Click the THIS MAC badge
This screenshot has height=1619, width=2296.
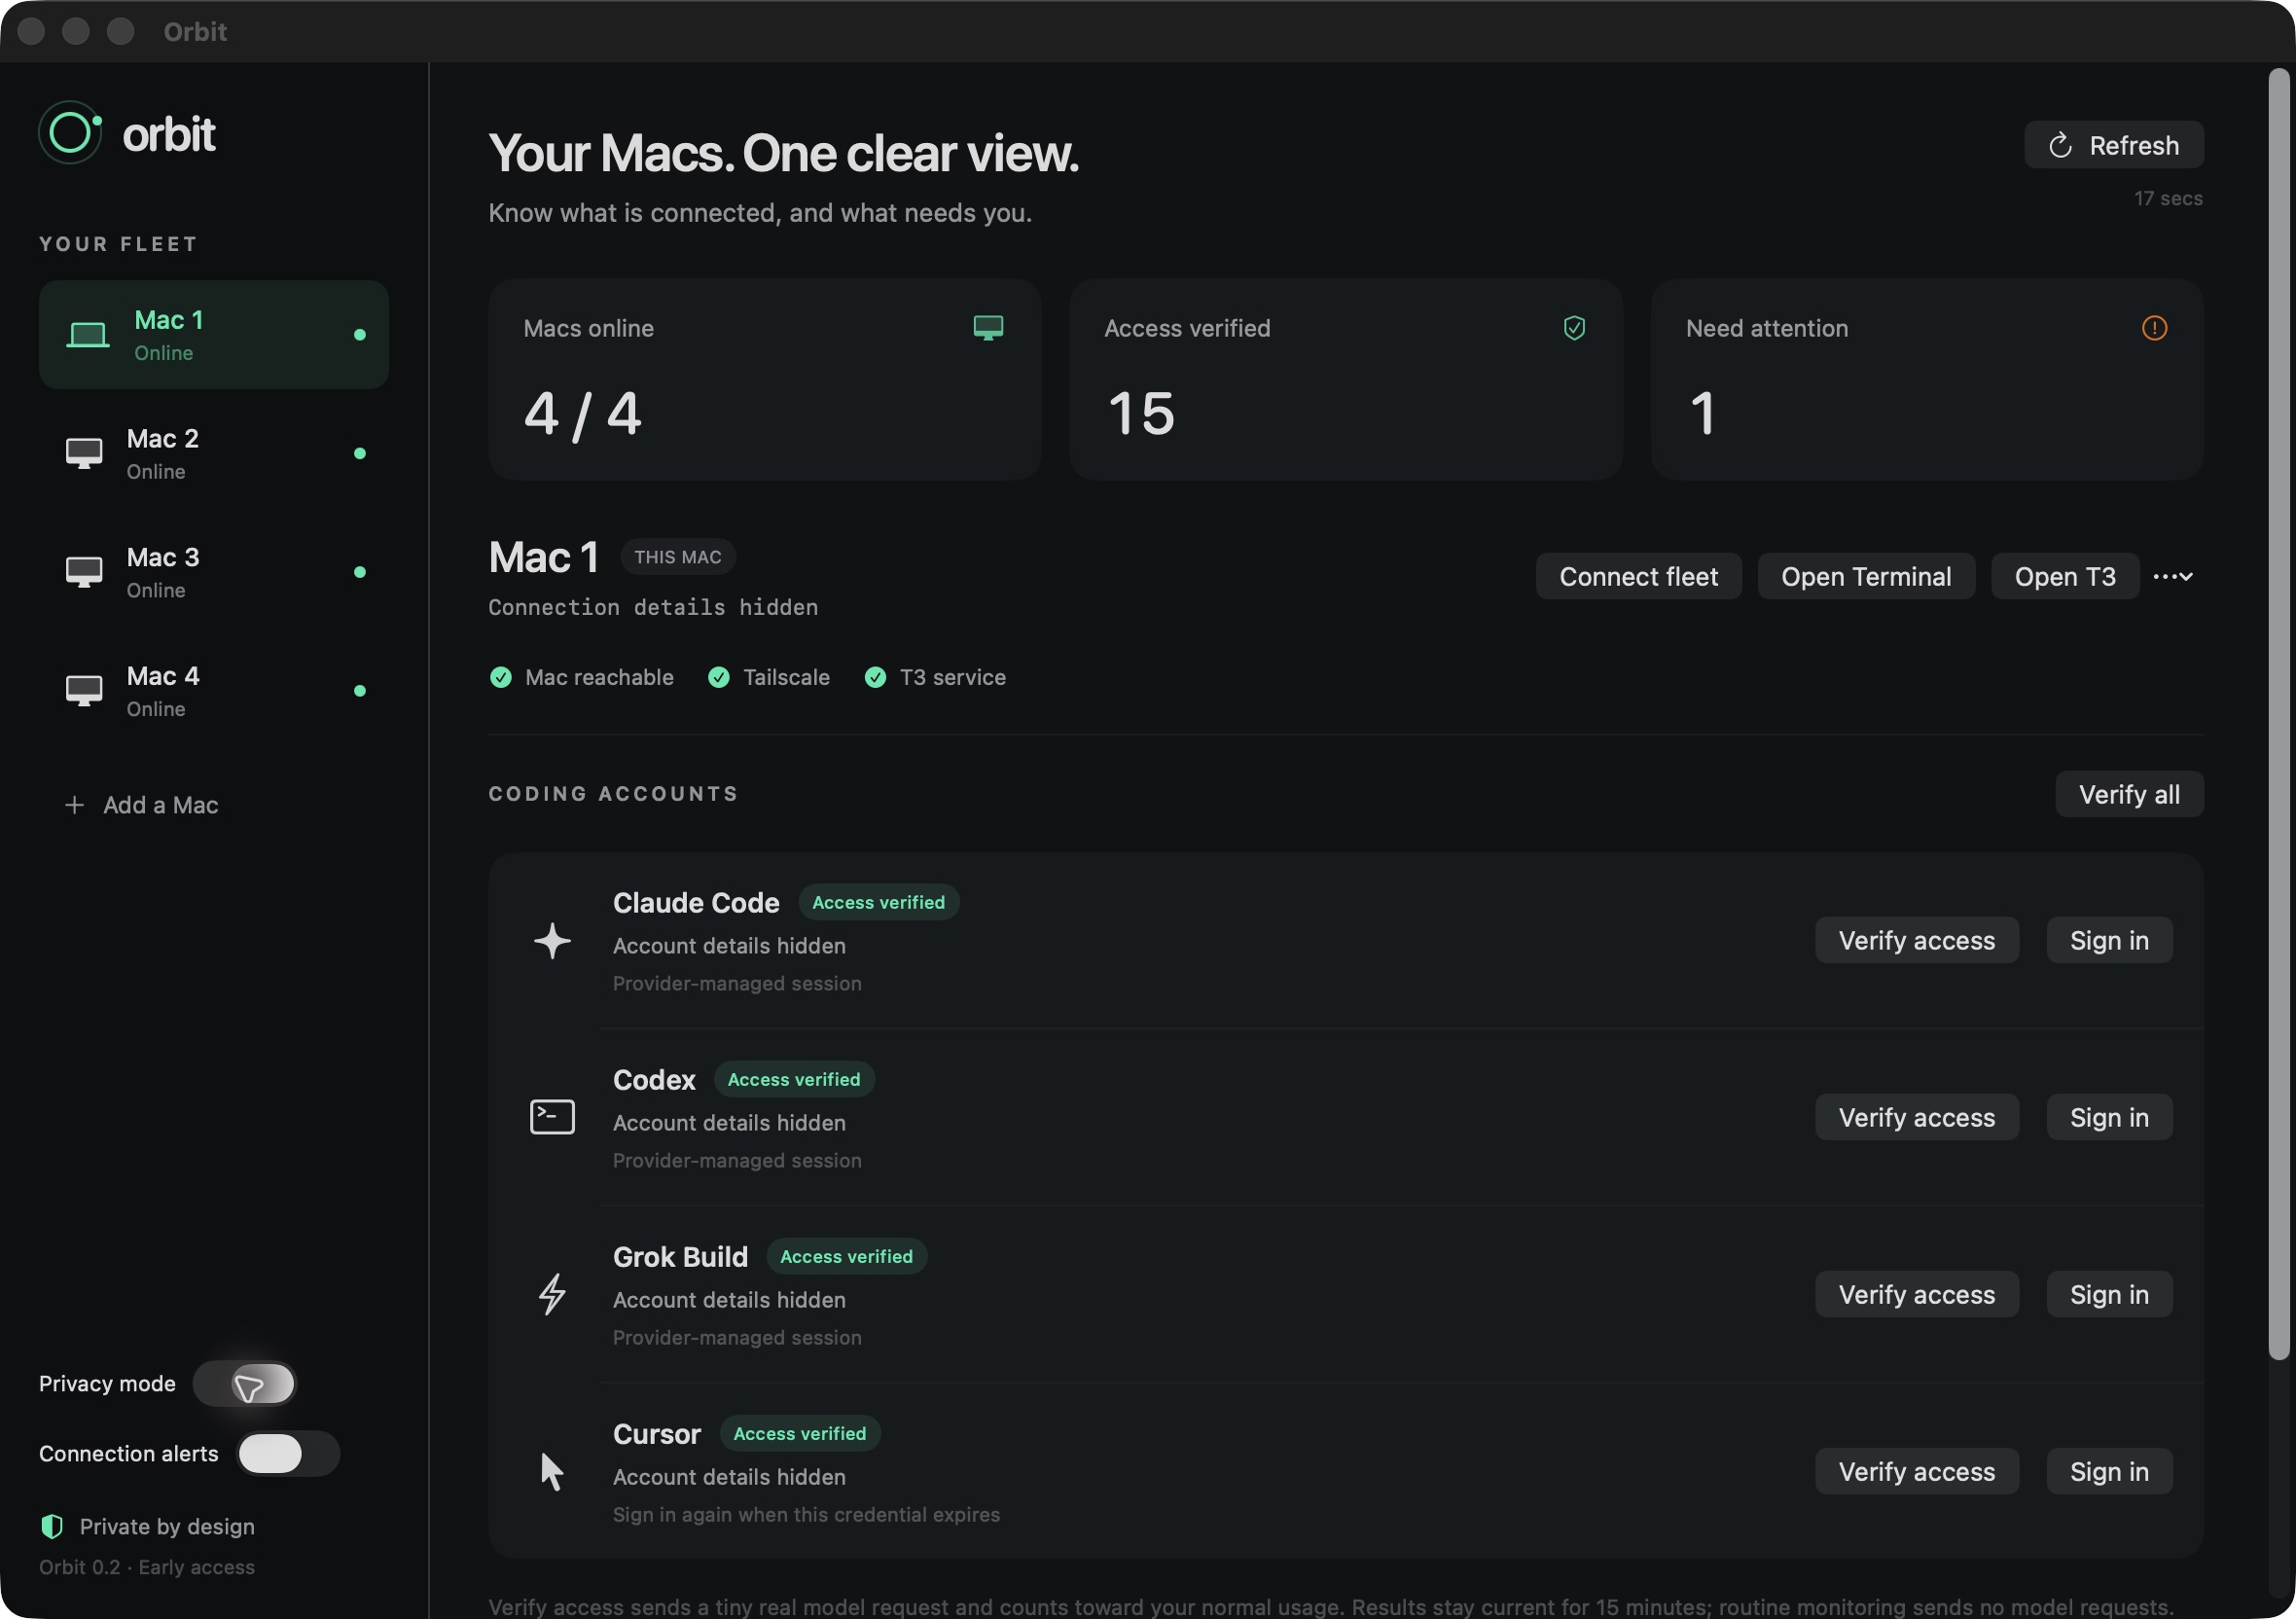tap(678, 557)
